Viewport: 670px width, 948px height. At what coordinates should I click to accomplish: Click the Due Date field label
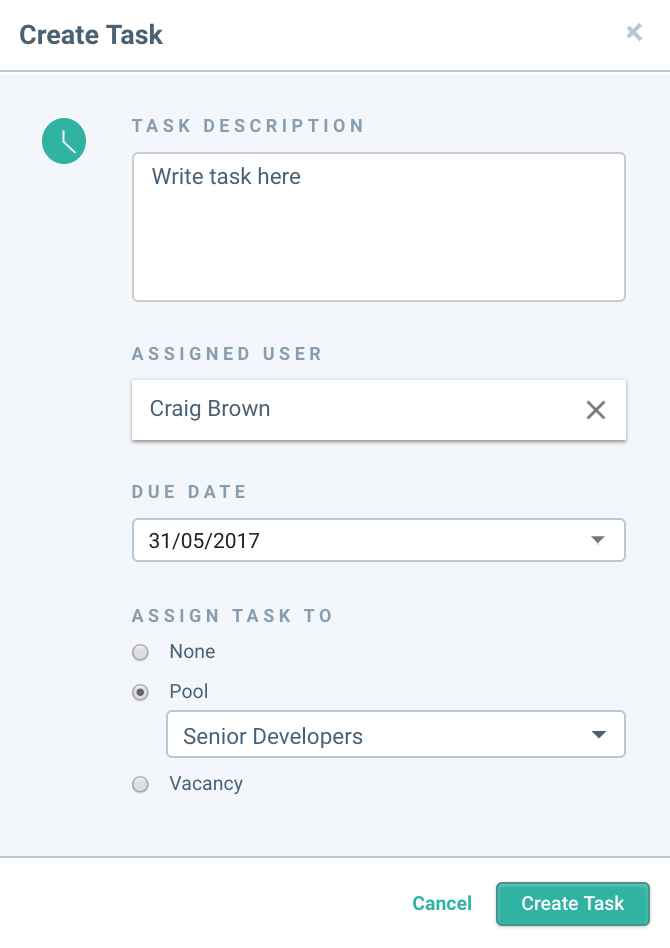(189, 492)
